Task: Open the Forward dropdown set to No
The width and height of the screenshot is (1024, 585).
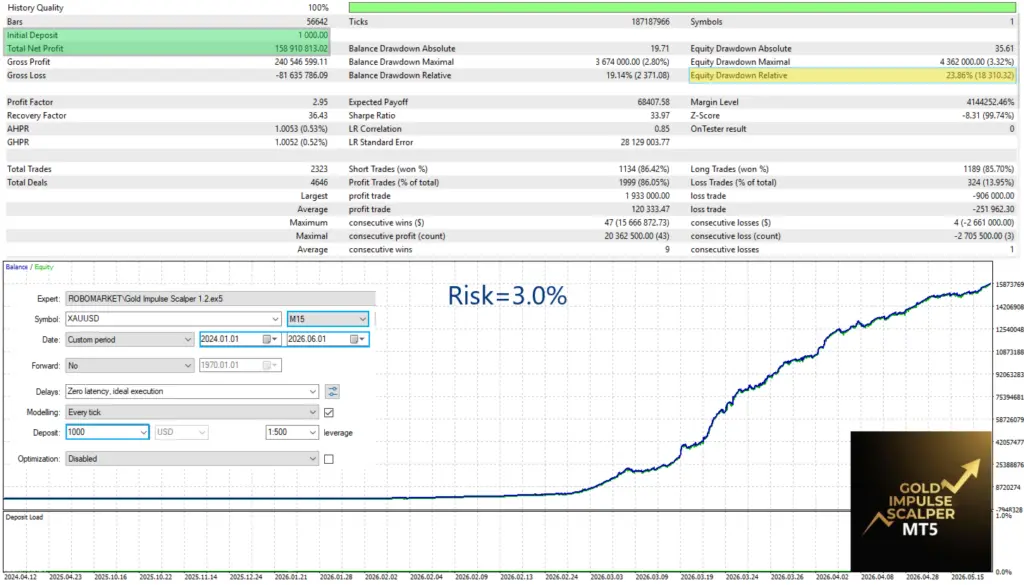Action: pyautogui.click(x=129, y=366)
